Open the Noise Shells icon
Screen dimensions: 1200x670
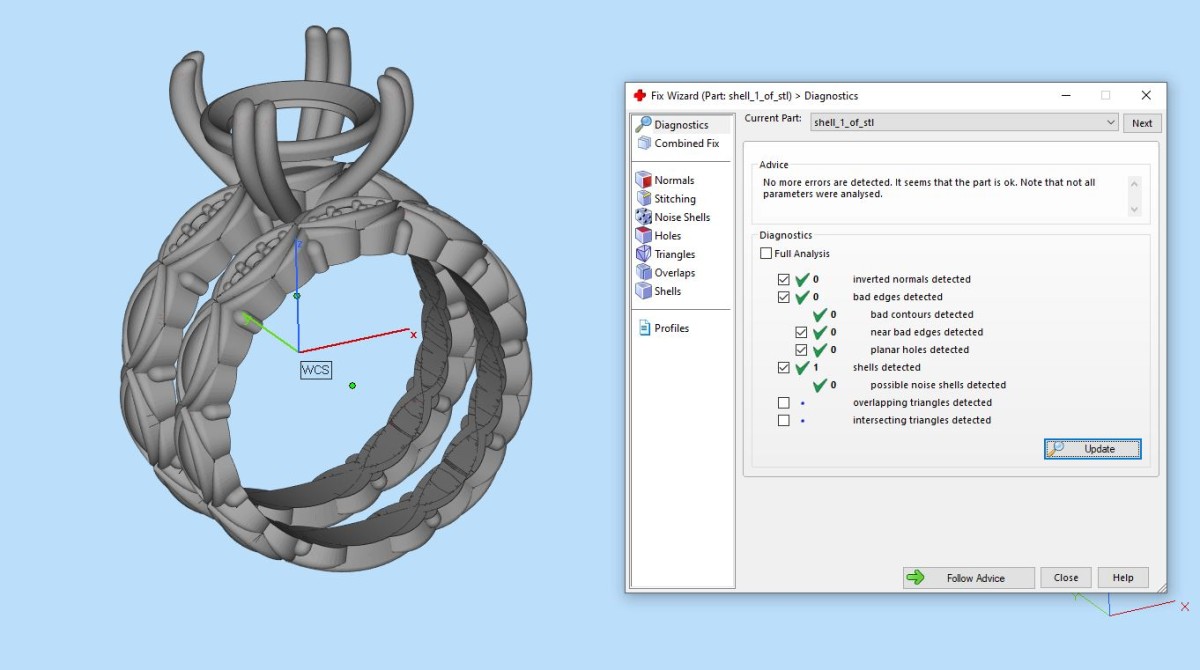tap(644, 217)
